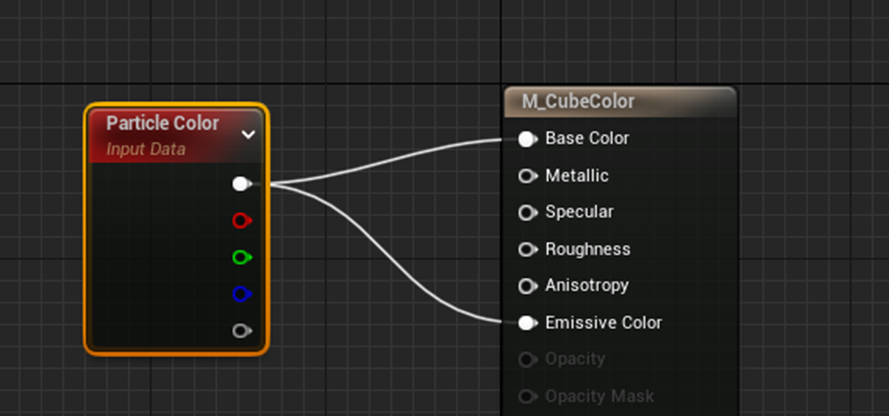The height and width of the screenshot is (416, 889).
Task: Click the Roughness label
Action: [x=587, y=249]
